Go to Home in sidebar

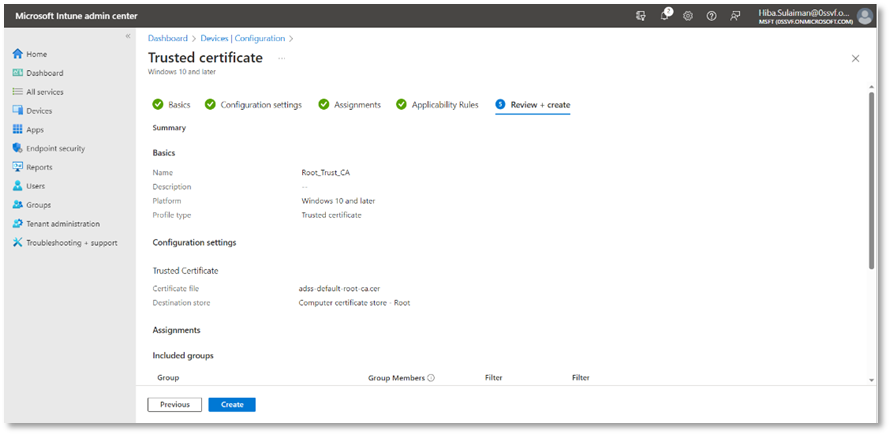click(36, 54)
